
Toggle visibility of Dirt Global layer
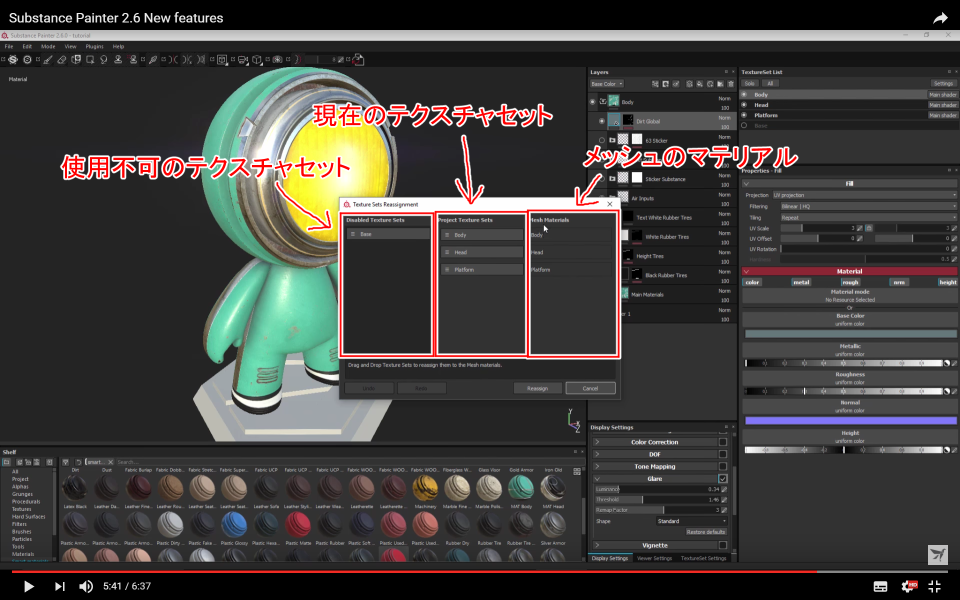point(602,121)
